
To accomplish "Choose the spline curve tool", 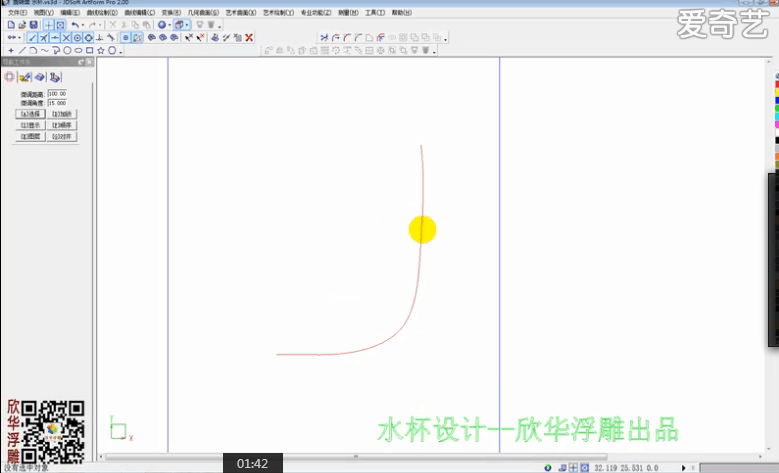I will point(45,50).
